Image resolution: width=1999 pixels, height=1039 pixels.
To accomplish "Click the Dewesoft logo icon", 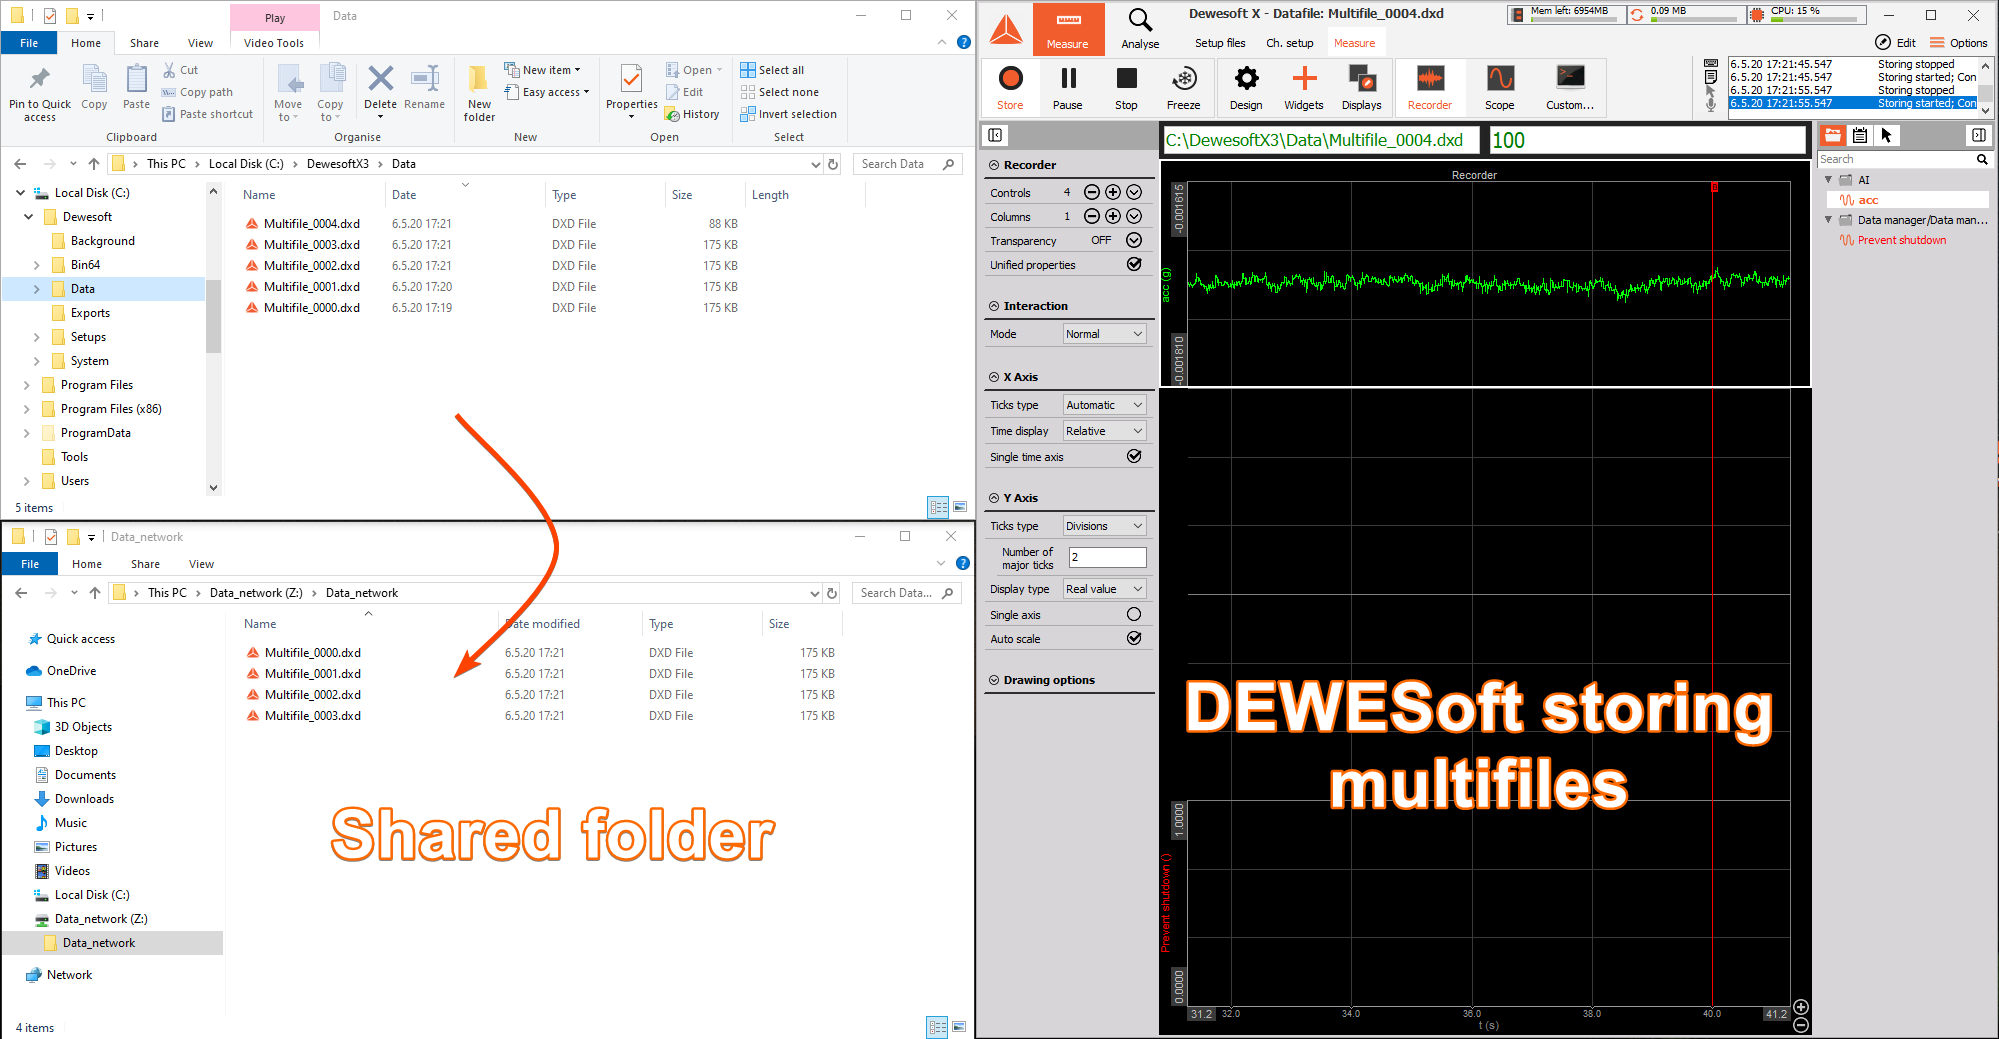I will click(x=1006, y=28).
